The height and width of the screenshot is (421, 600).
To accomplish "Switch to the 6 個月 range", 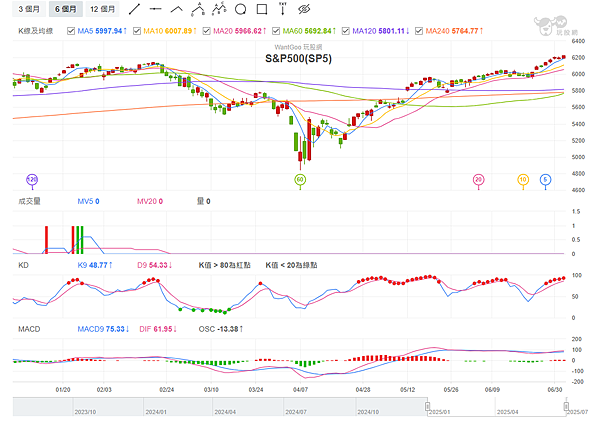I will [x=65, y=9].
